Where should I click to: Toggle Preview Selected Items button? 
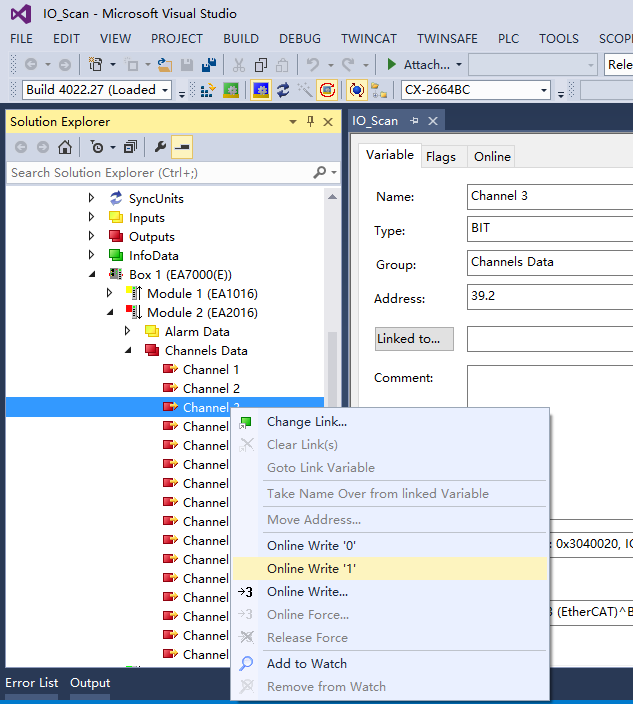click(x=182, y=147)
